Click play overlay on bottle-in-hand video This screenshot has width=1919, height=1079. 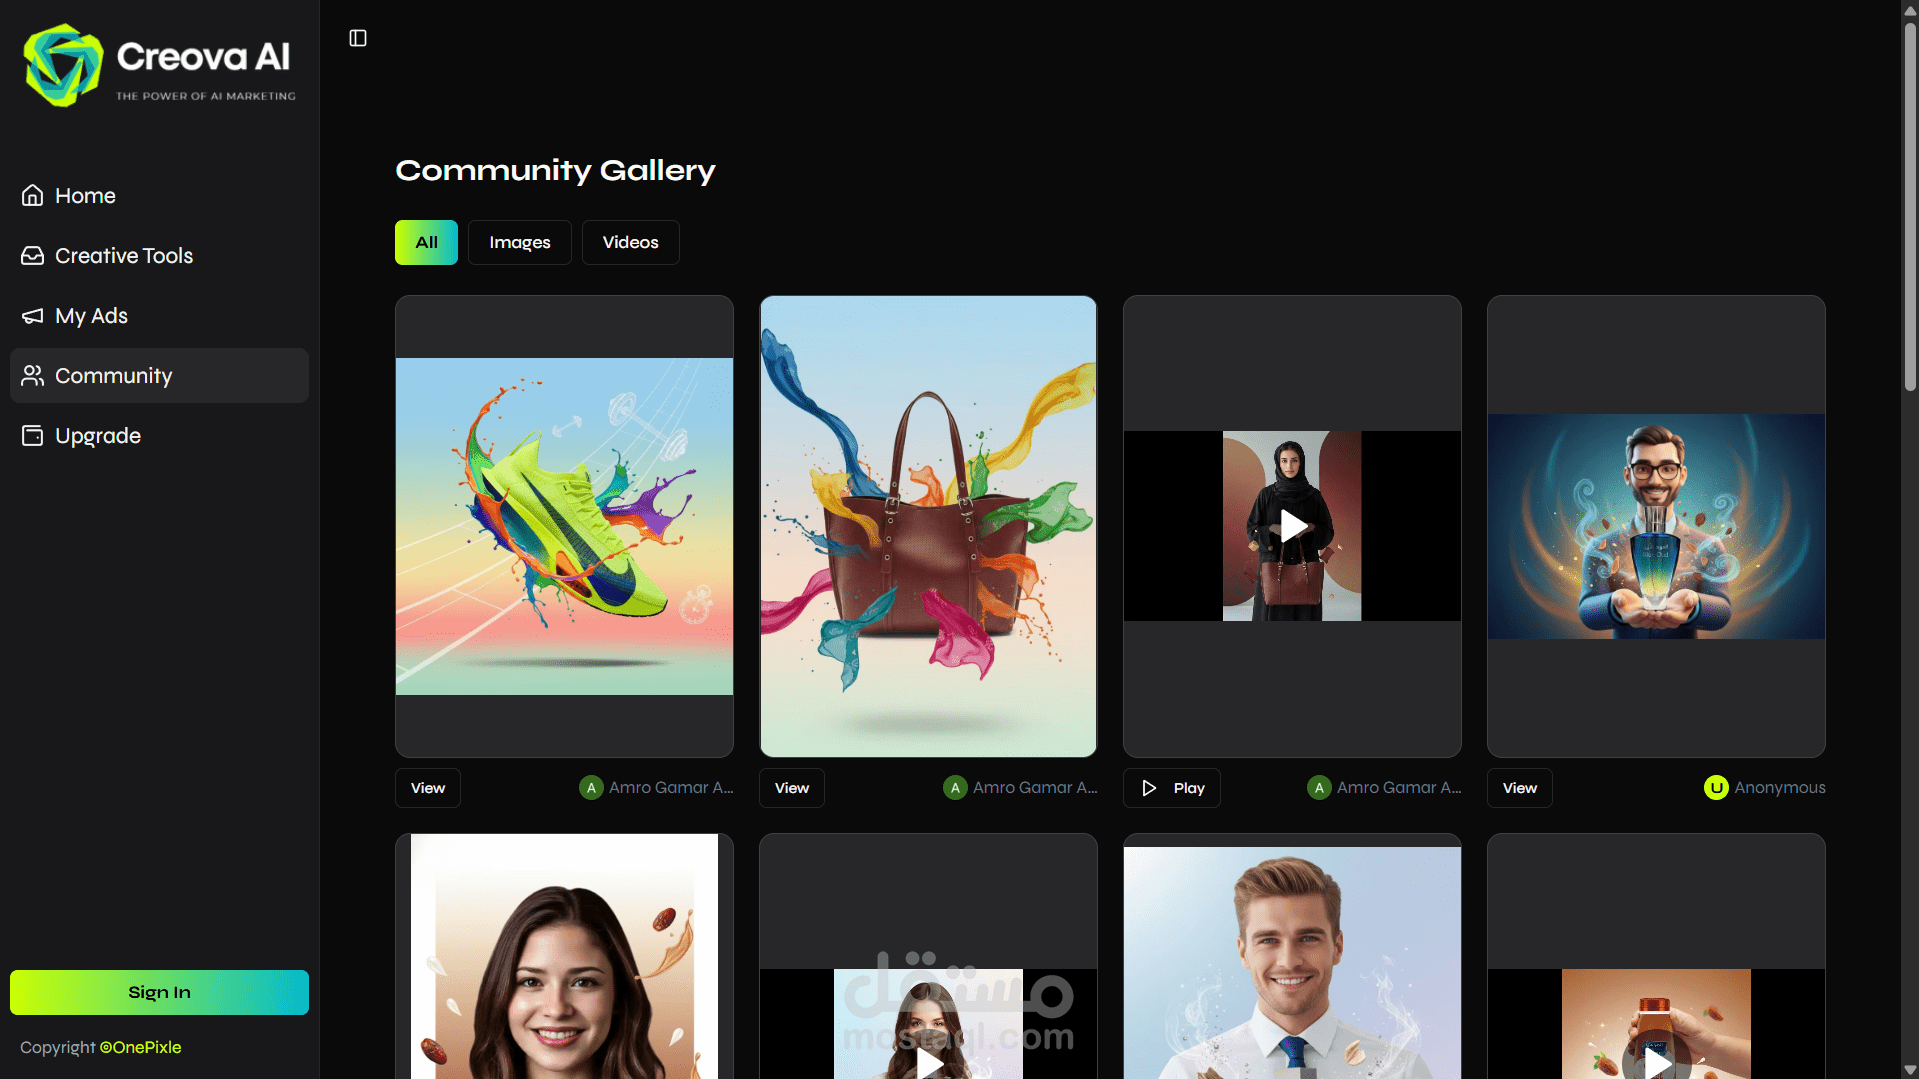[x=1657, y=1062]
